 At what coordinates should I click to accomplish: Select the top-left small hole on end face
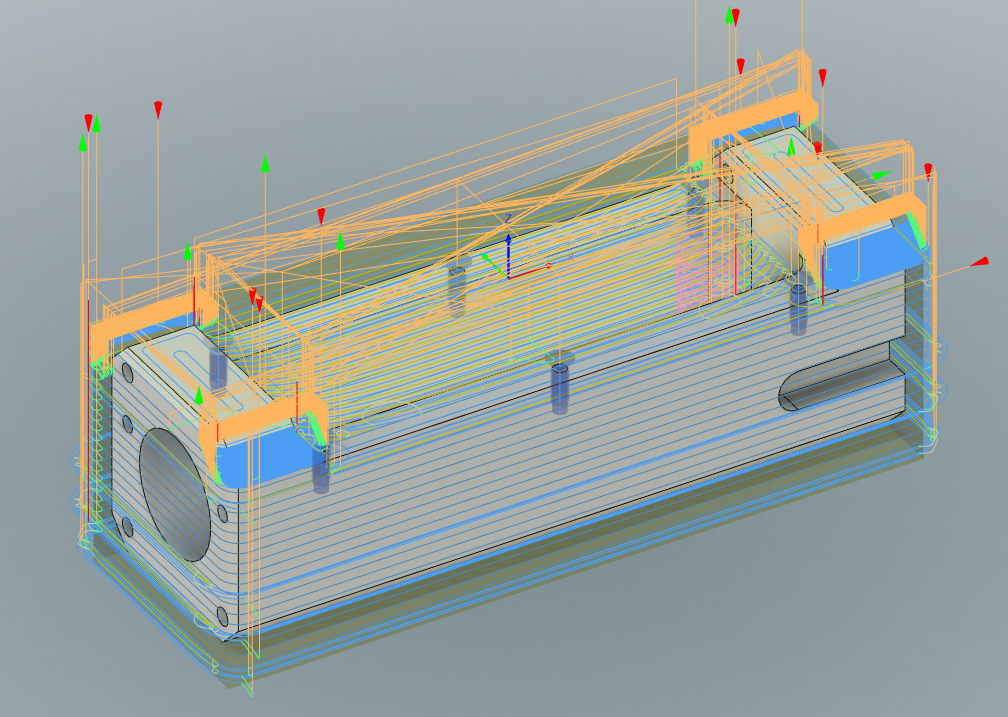127,372
